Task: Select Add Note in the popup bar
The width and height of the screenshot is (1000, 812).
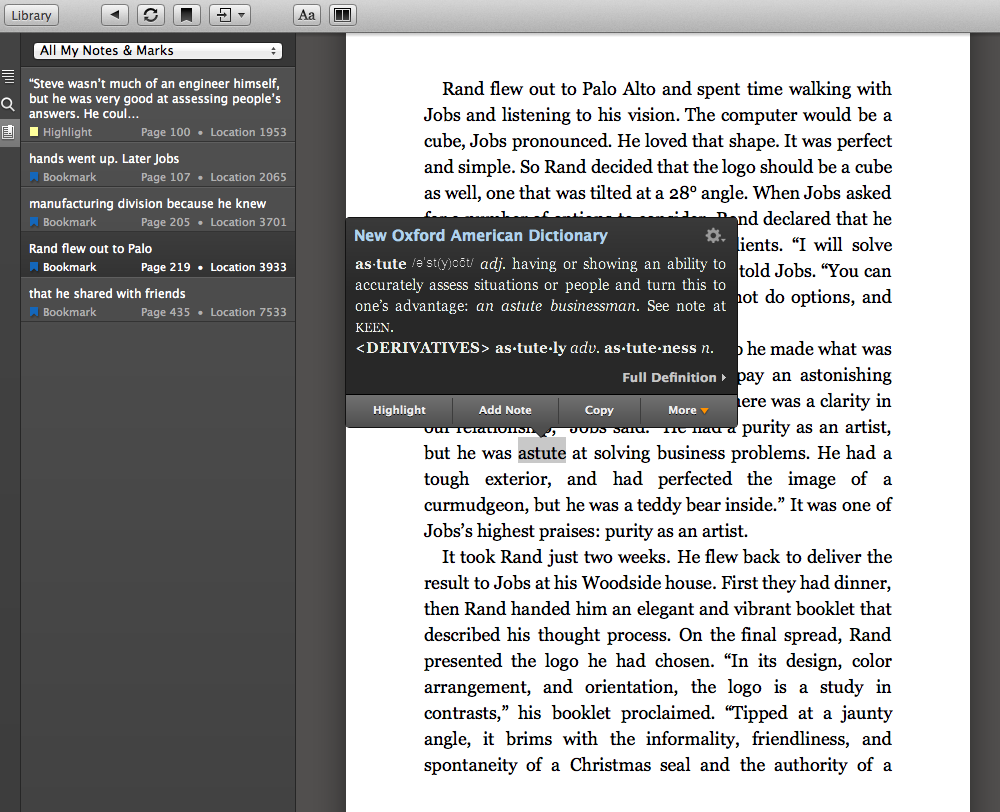Action: (505, 410)
